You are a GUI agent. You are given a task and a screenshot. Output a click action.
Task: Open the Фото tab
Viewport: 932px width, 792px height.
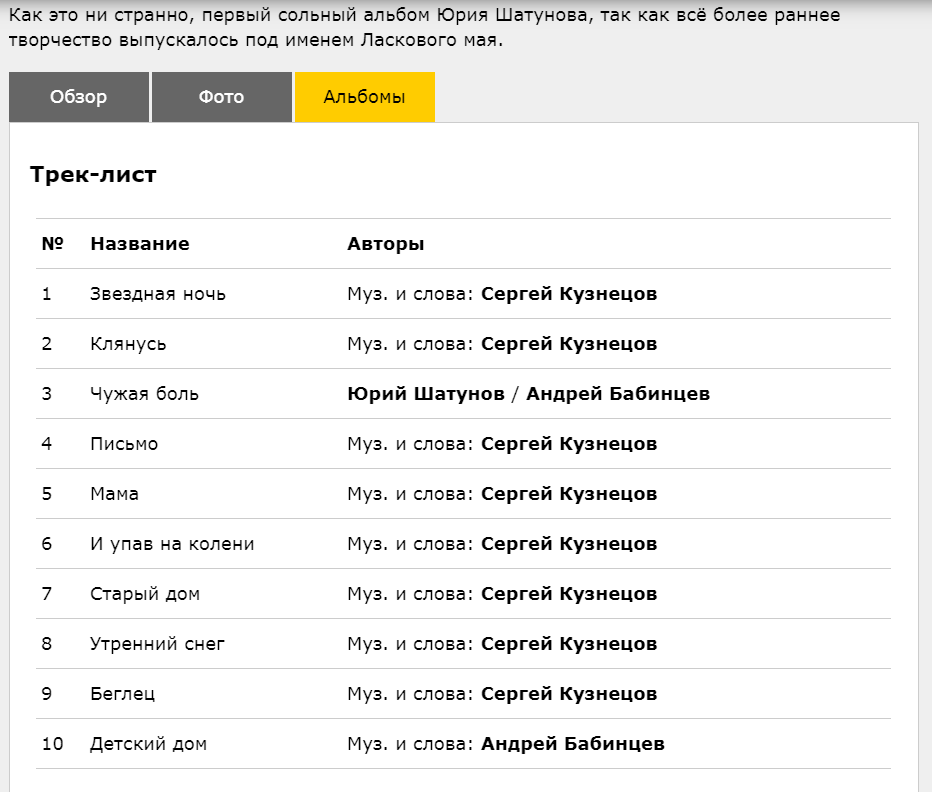pos(222,97)
